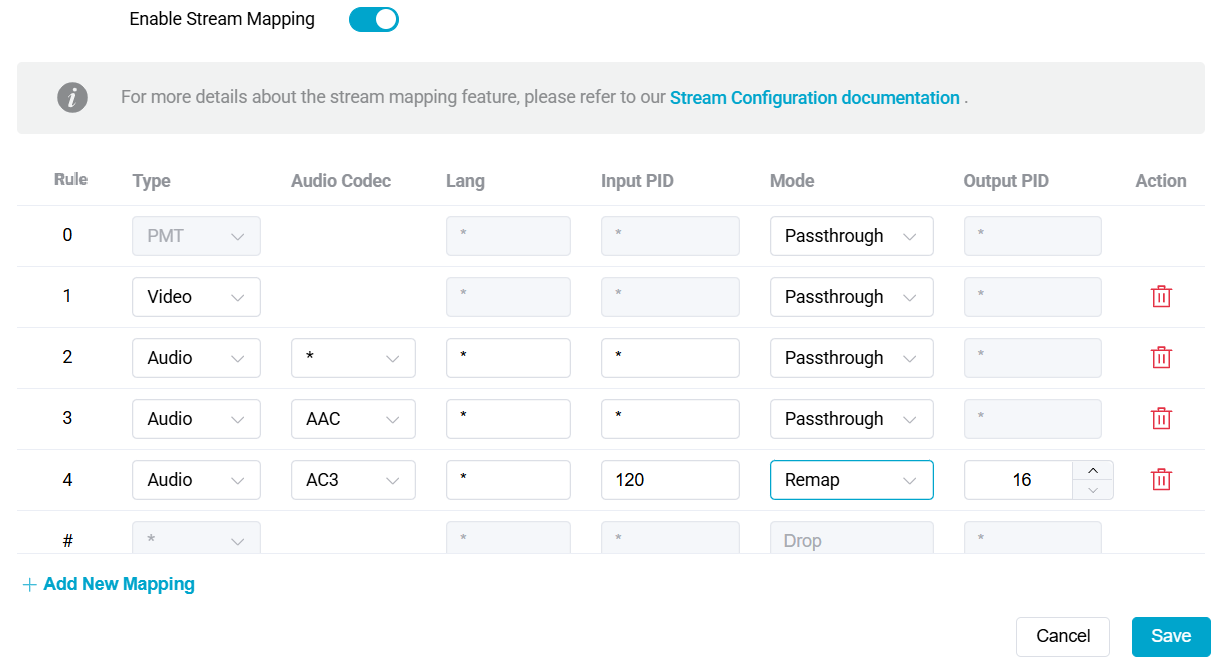Image resolution: width=1226 pixels, height=672 pixels.
Task: Open the AAC audio codec dropdown
Action: 353,419
